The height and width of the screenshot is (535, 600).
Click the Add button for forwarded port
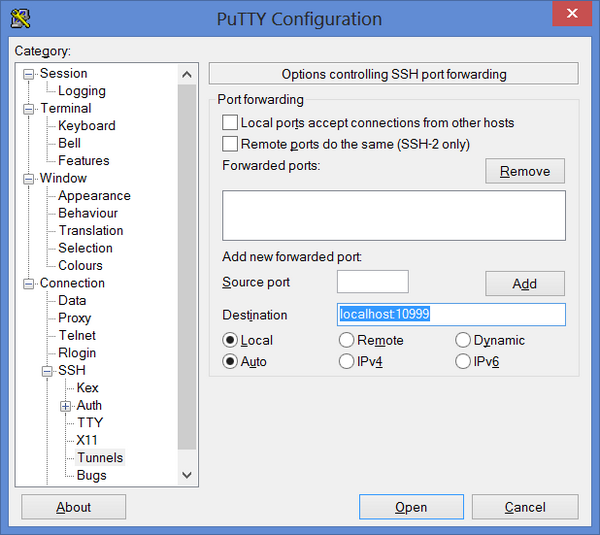point(524,283)
